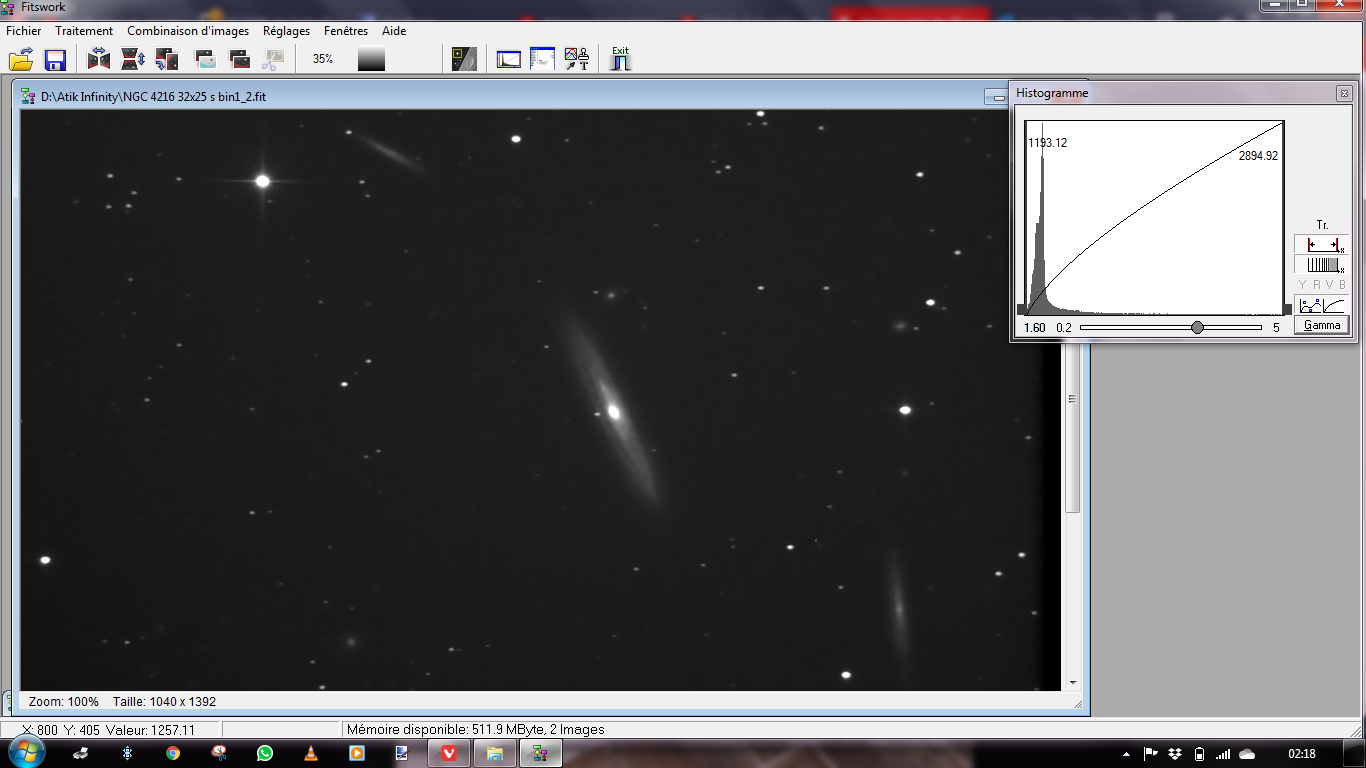Click the Gamma button in Histogramme
Viewport: 1366px width, 768px height.
click(1321, 325)
